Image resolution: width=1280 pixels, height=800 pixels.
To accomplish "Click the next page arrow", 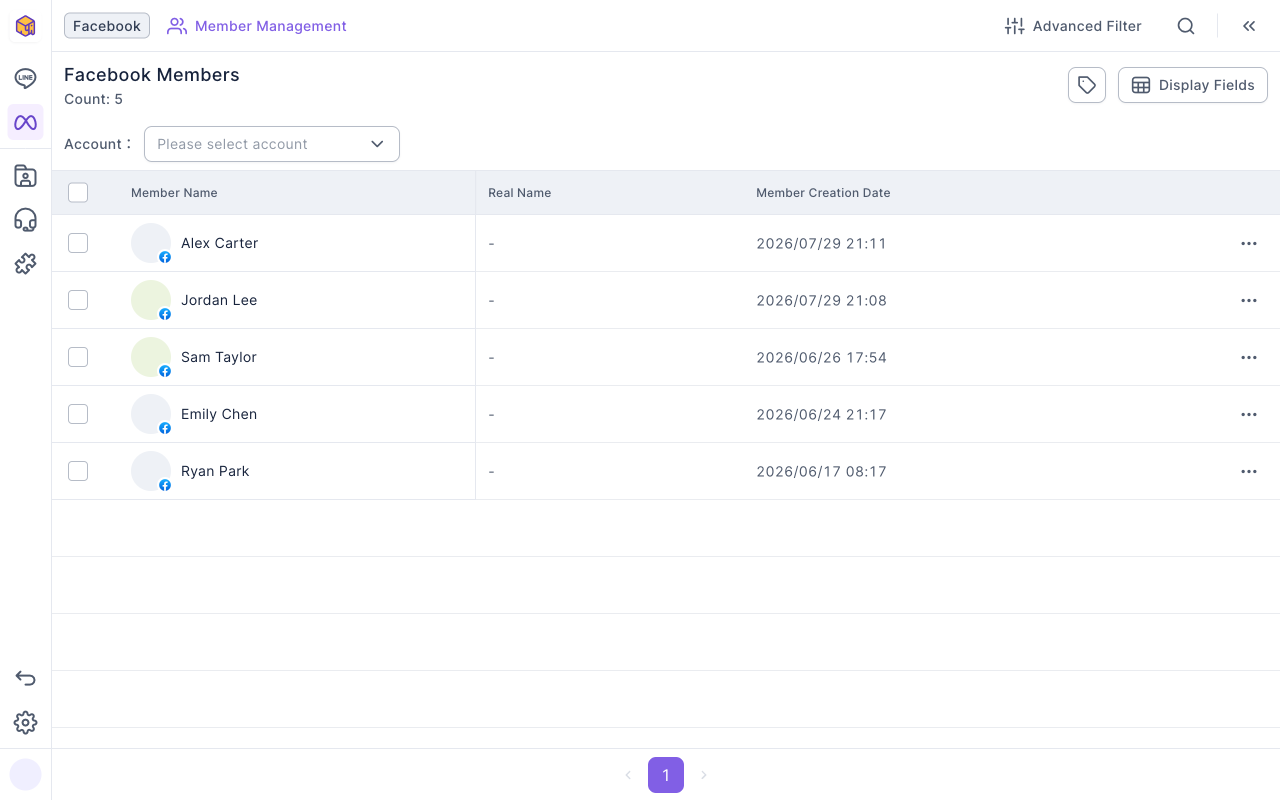I will pyautogui.click(x=704, y=775).
